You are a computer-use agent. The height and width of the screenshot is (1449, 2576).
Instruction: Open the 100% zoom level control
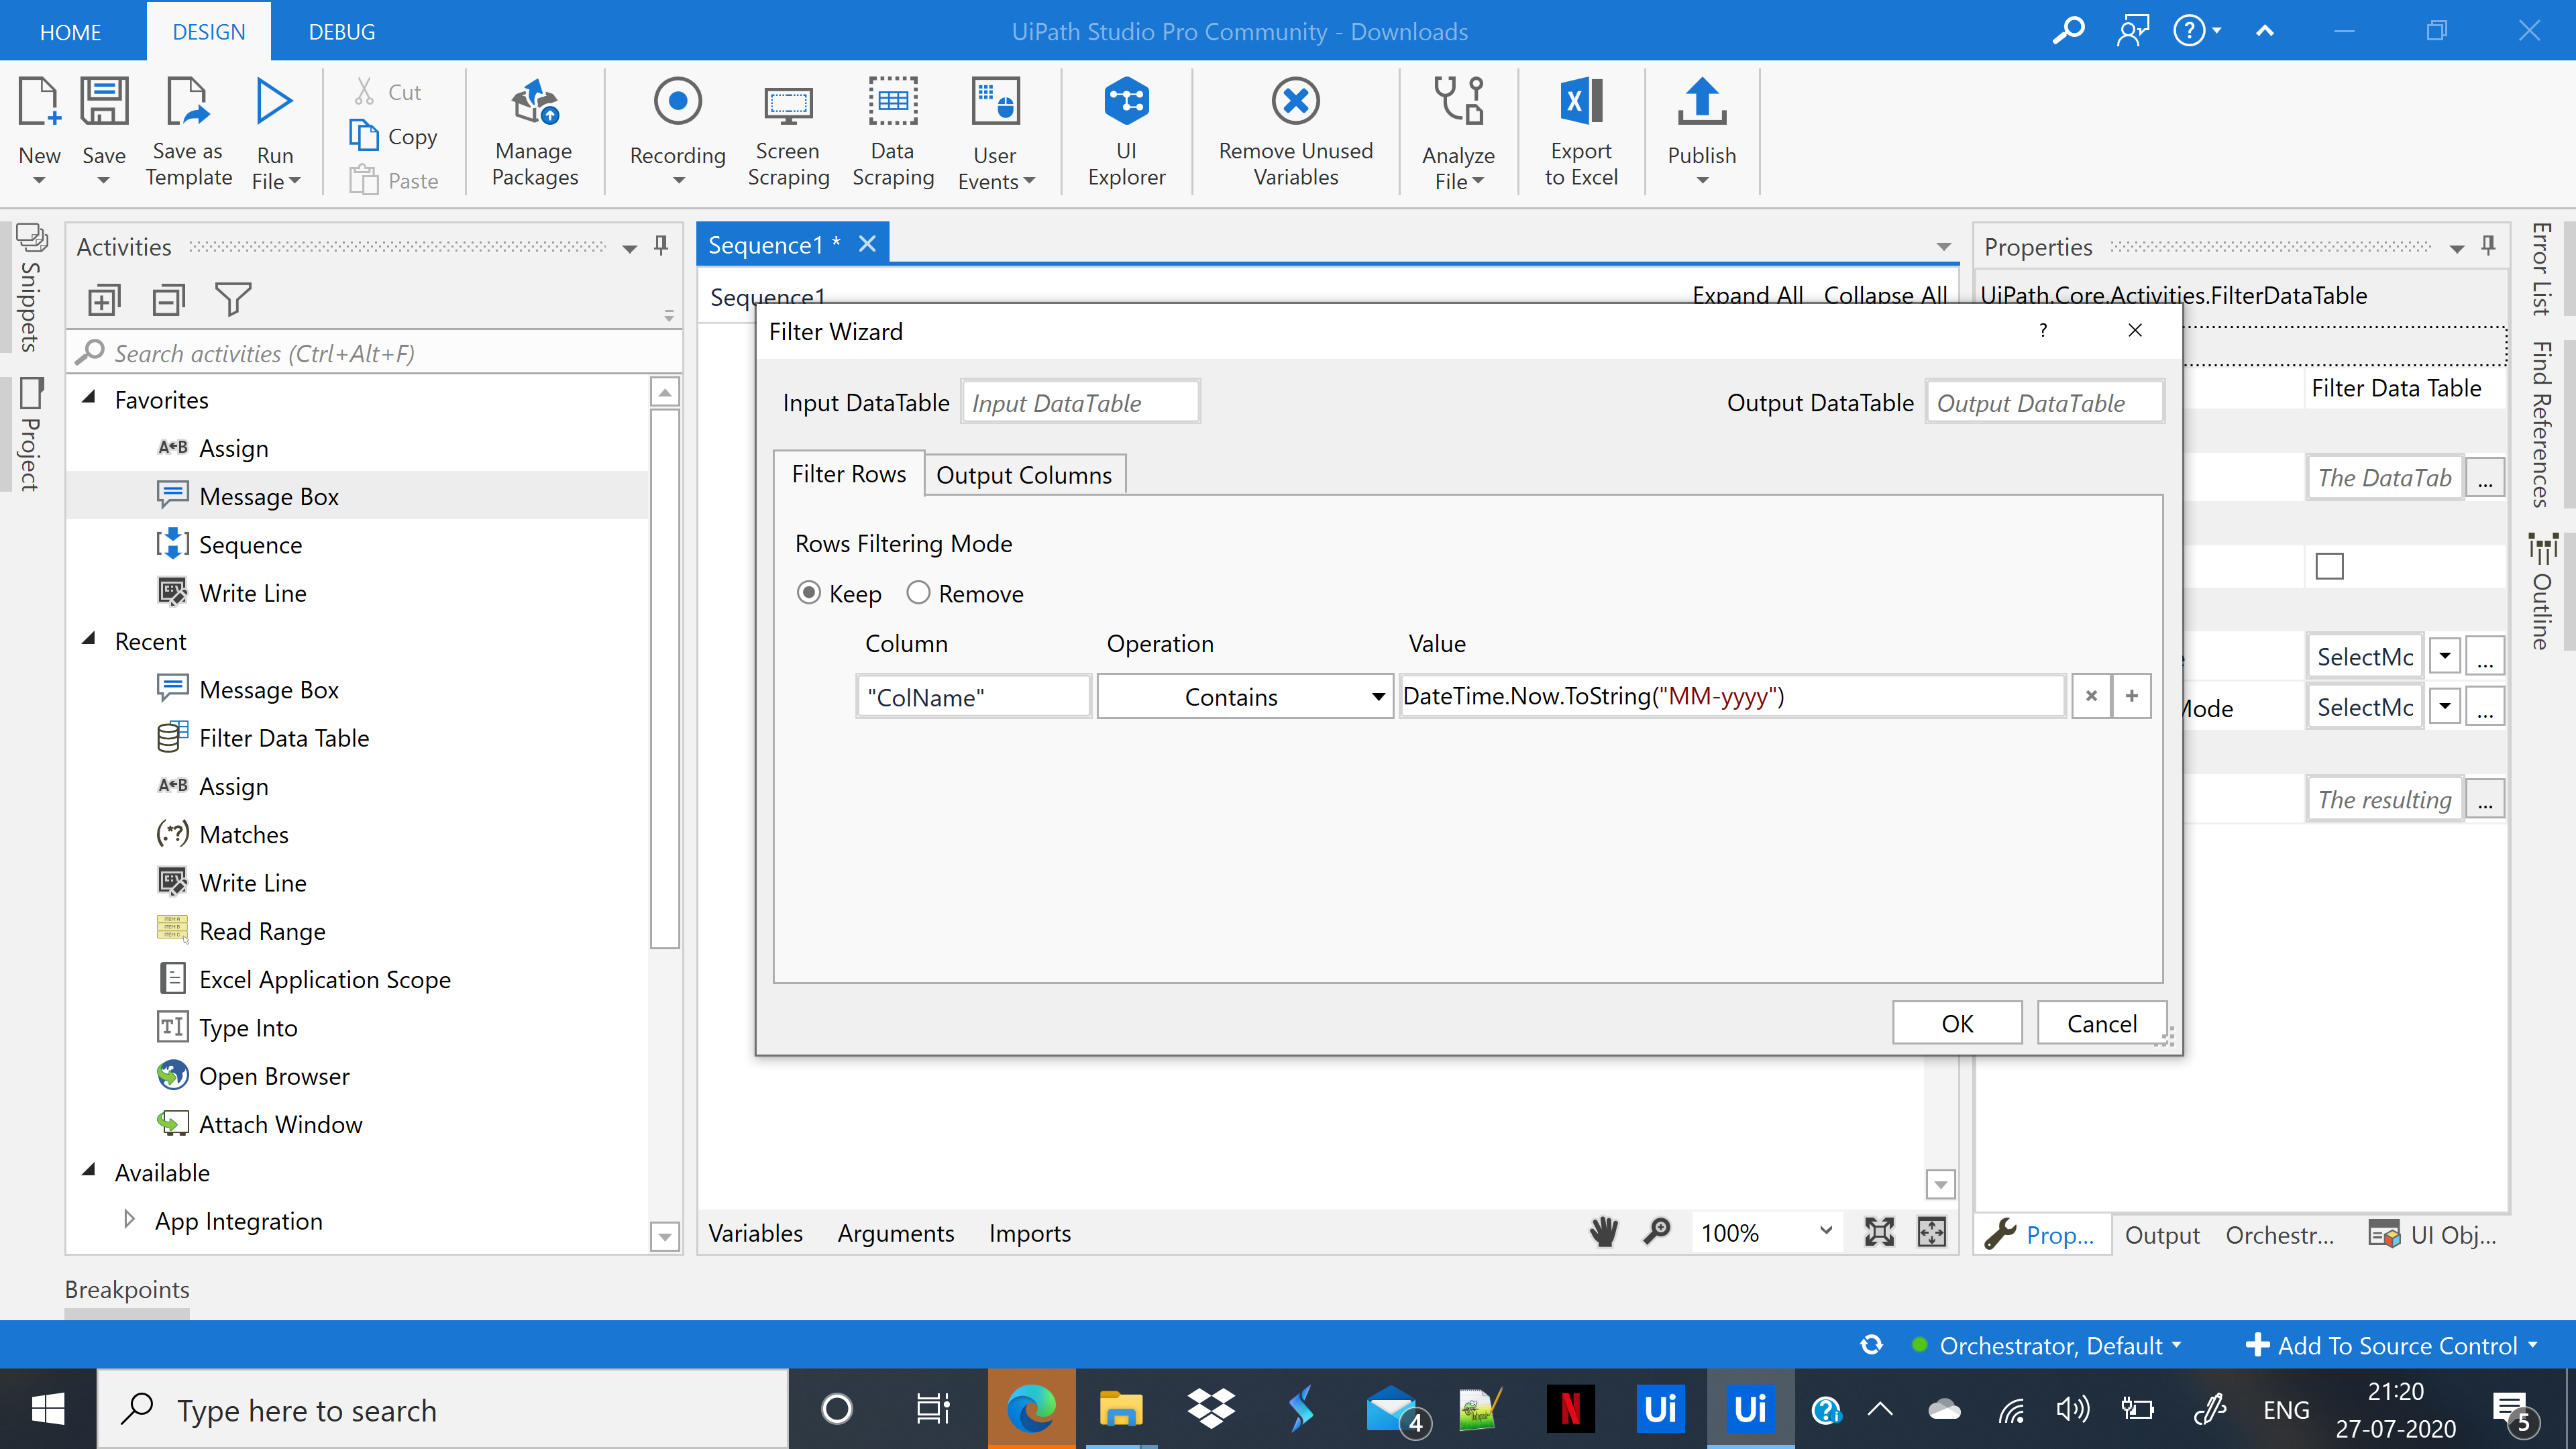1764,1232
